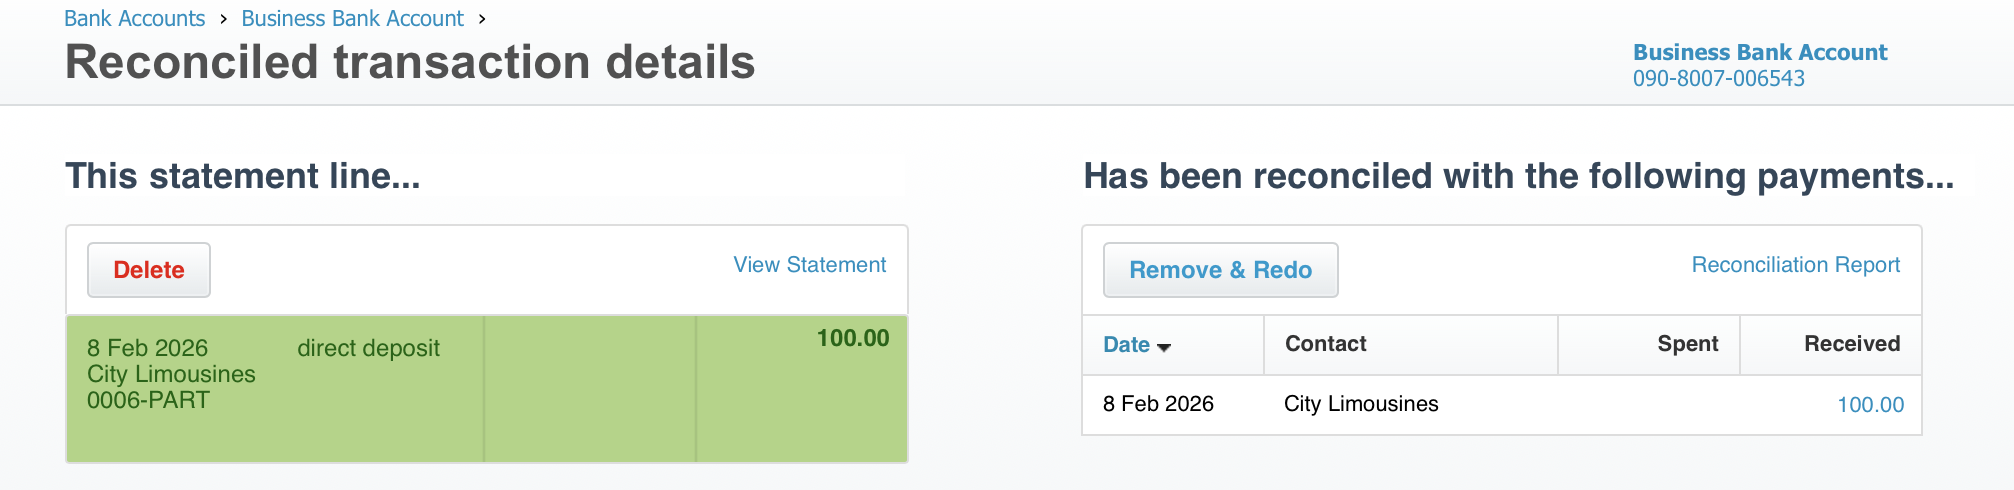Click the Remove & Redo button

(x=1220, y=270)
